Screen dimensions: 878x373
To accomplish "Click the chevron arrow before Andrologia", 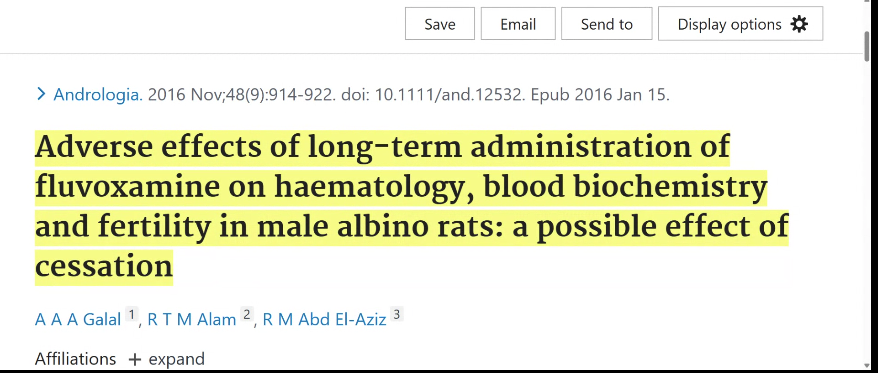I will click(40, 94).
